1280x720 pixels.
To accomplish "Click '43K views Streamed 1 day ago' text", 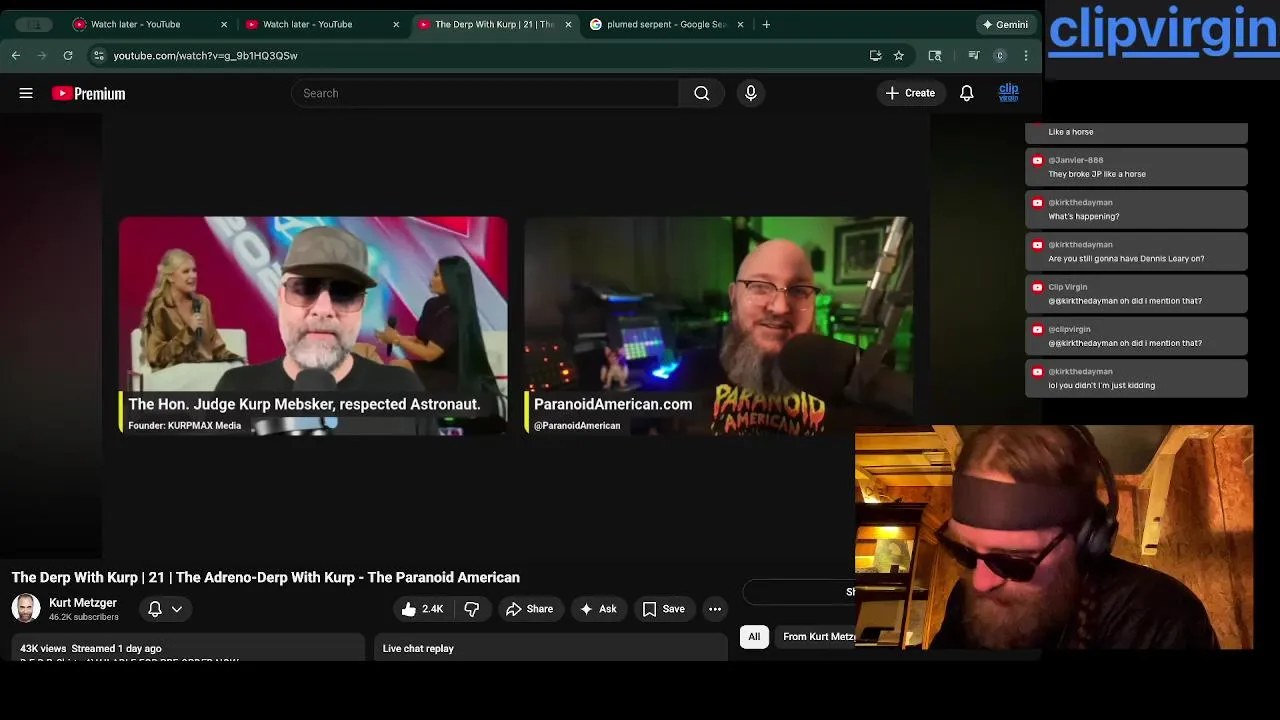I will (x=91, y=649).
